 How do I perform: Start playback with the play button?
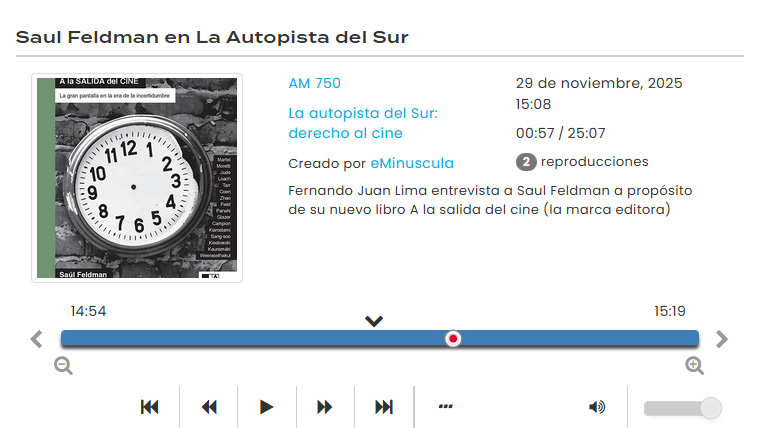(x=266, y=407)
